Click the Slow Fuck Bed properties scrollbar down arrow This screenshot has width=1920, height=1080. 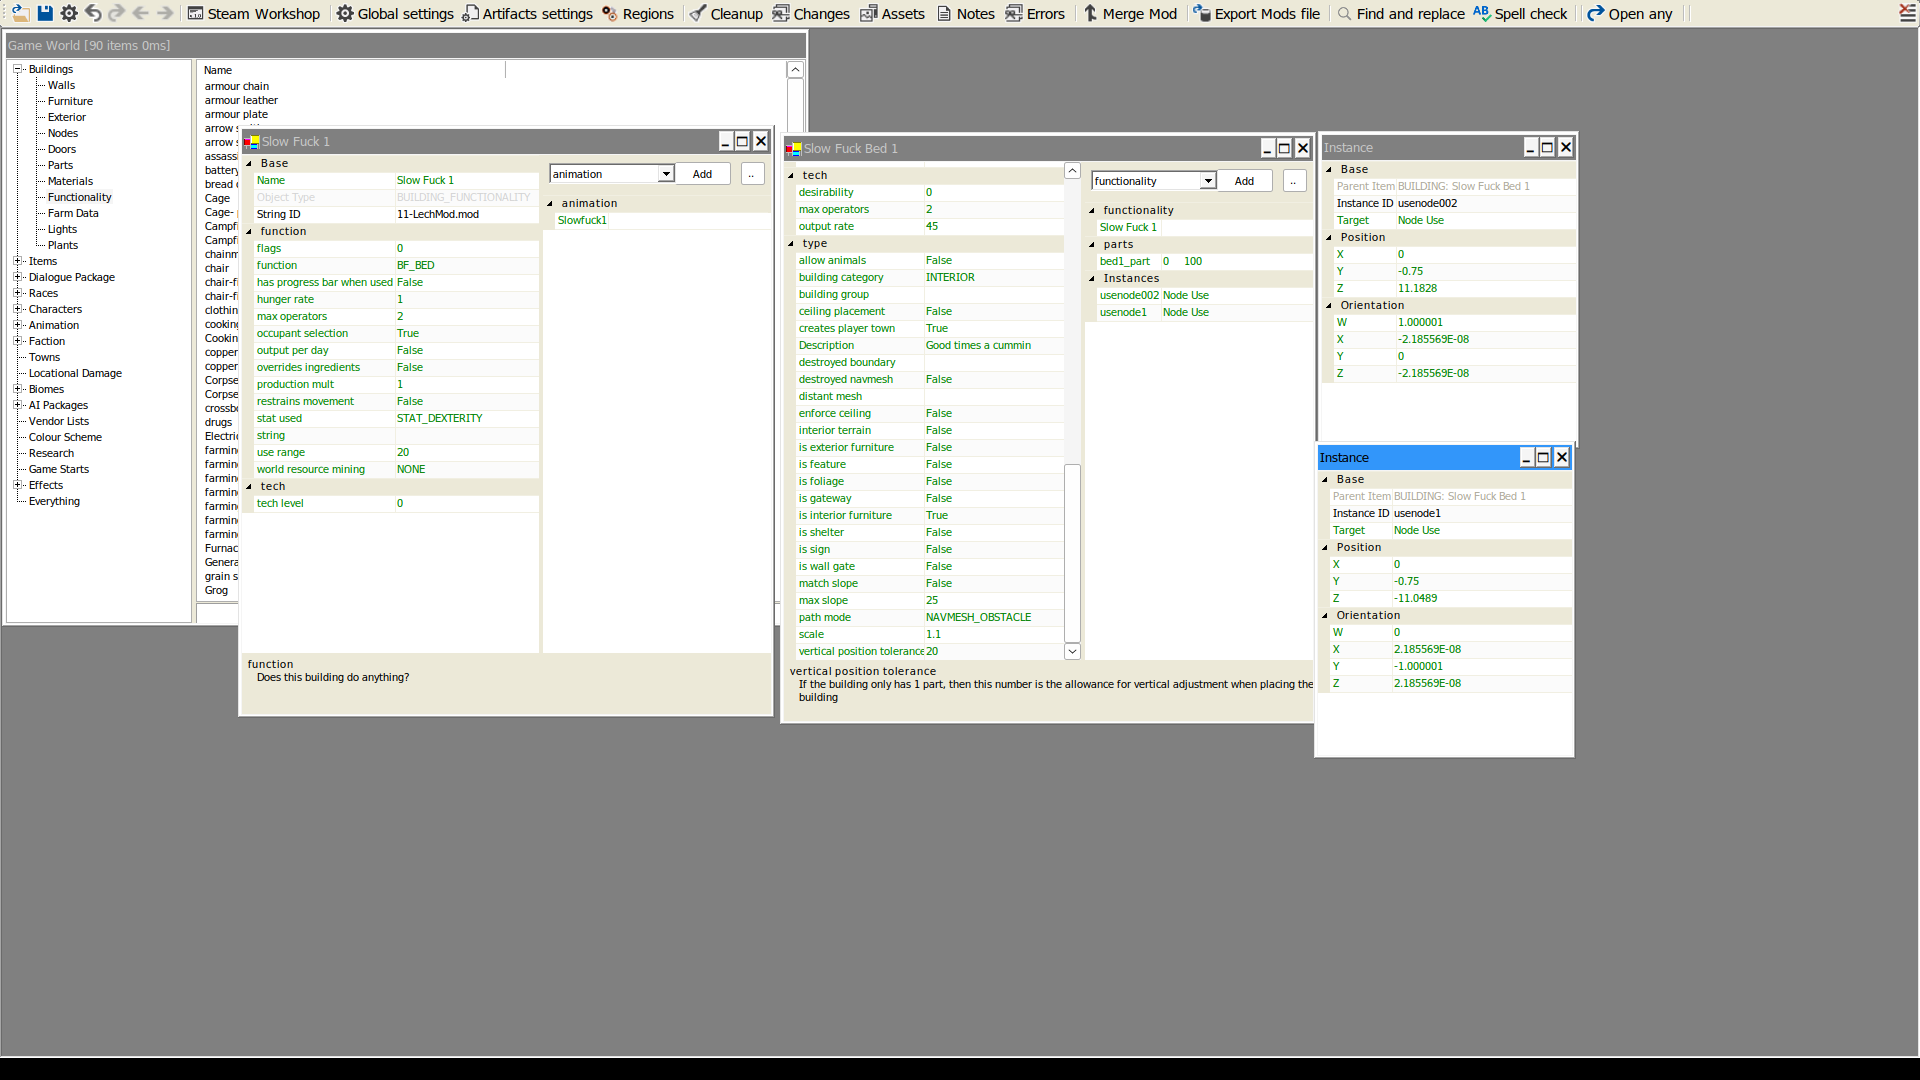[x=1072, y=651]
